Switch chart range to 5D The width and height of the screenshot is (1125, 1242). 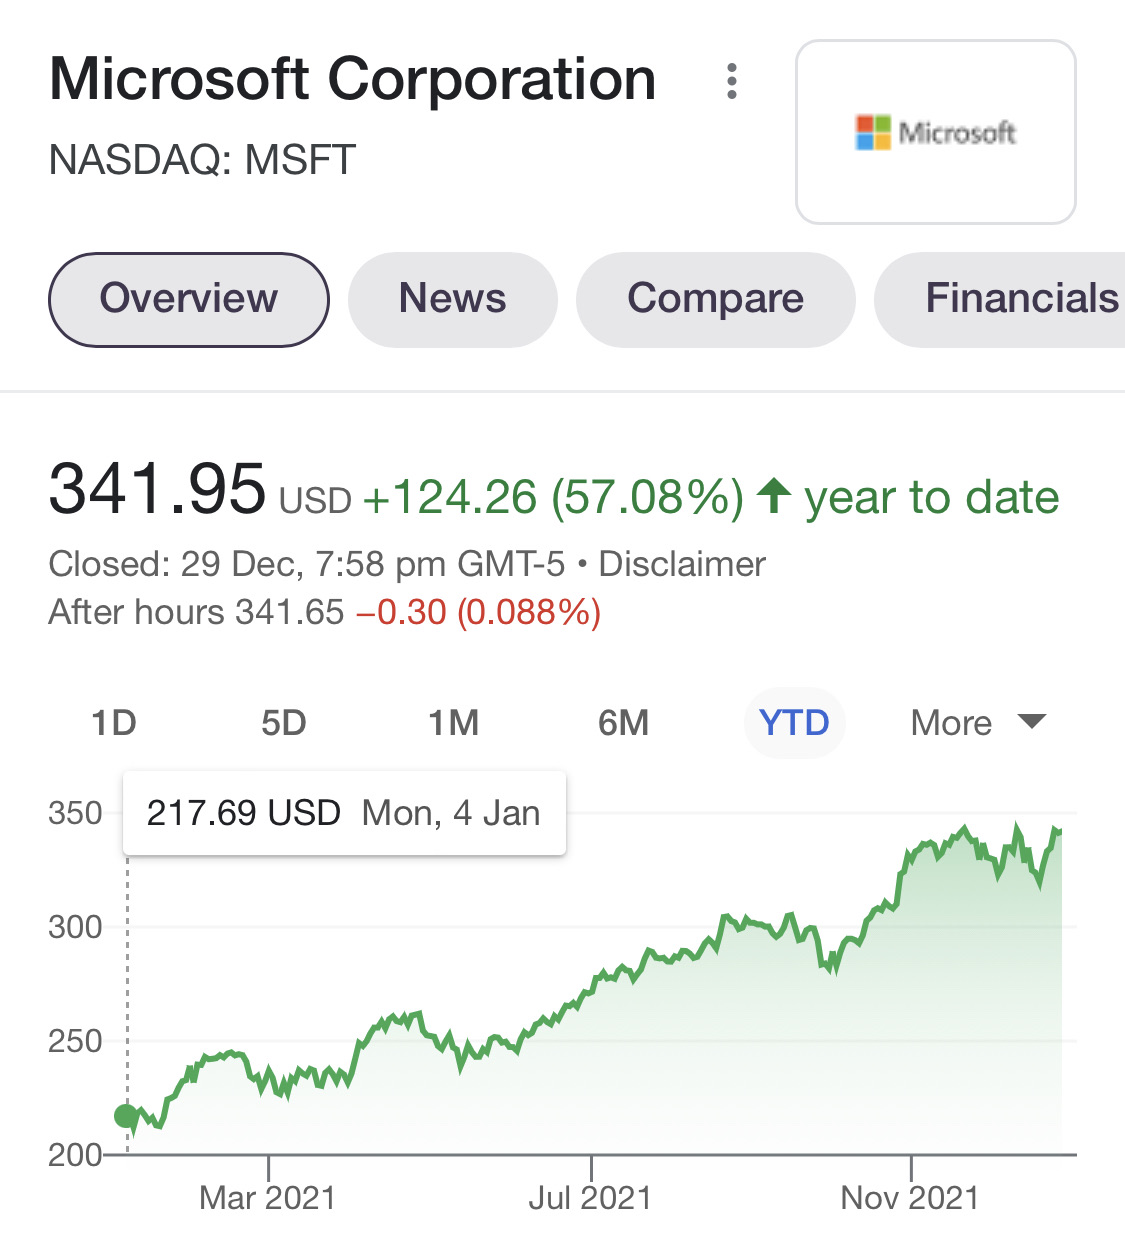[x=283, y=723]
